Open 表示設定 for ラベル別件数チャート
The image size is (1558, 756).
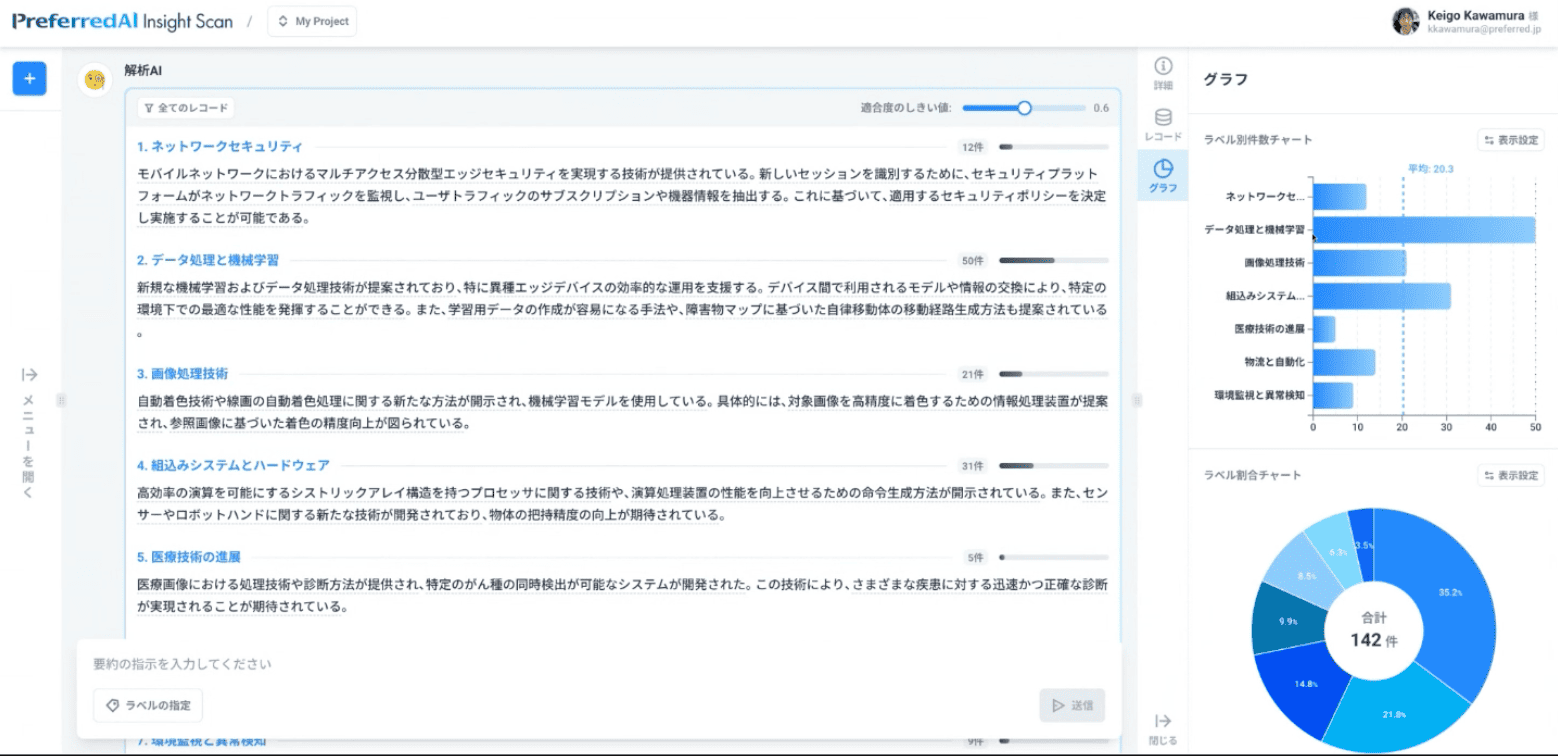(1511, 141)
